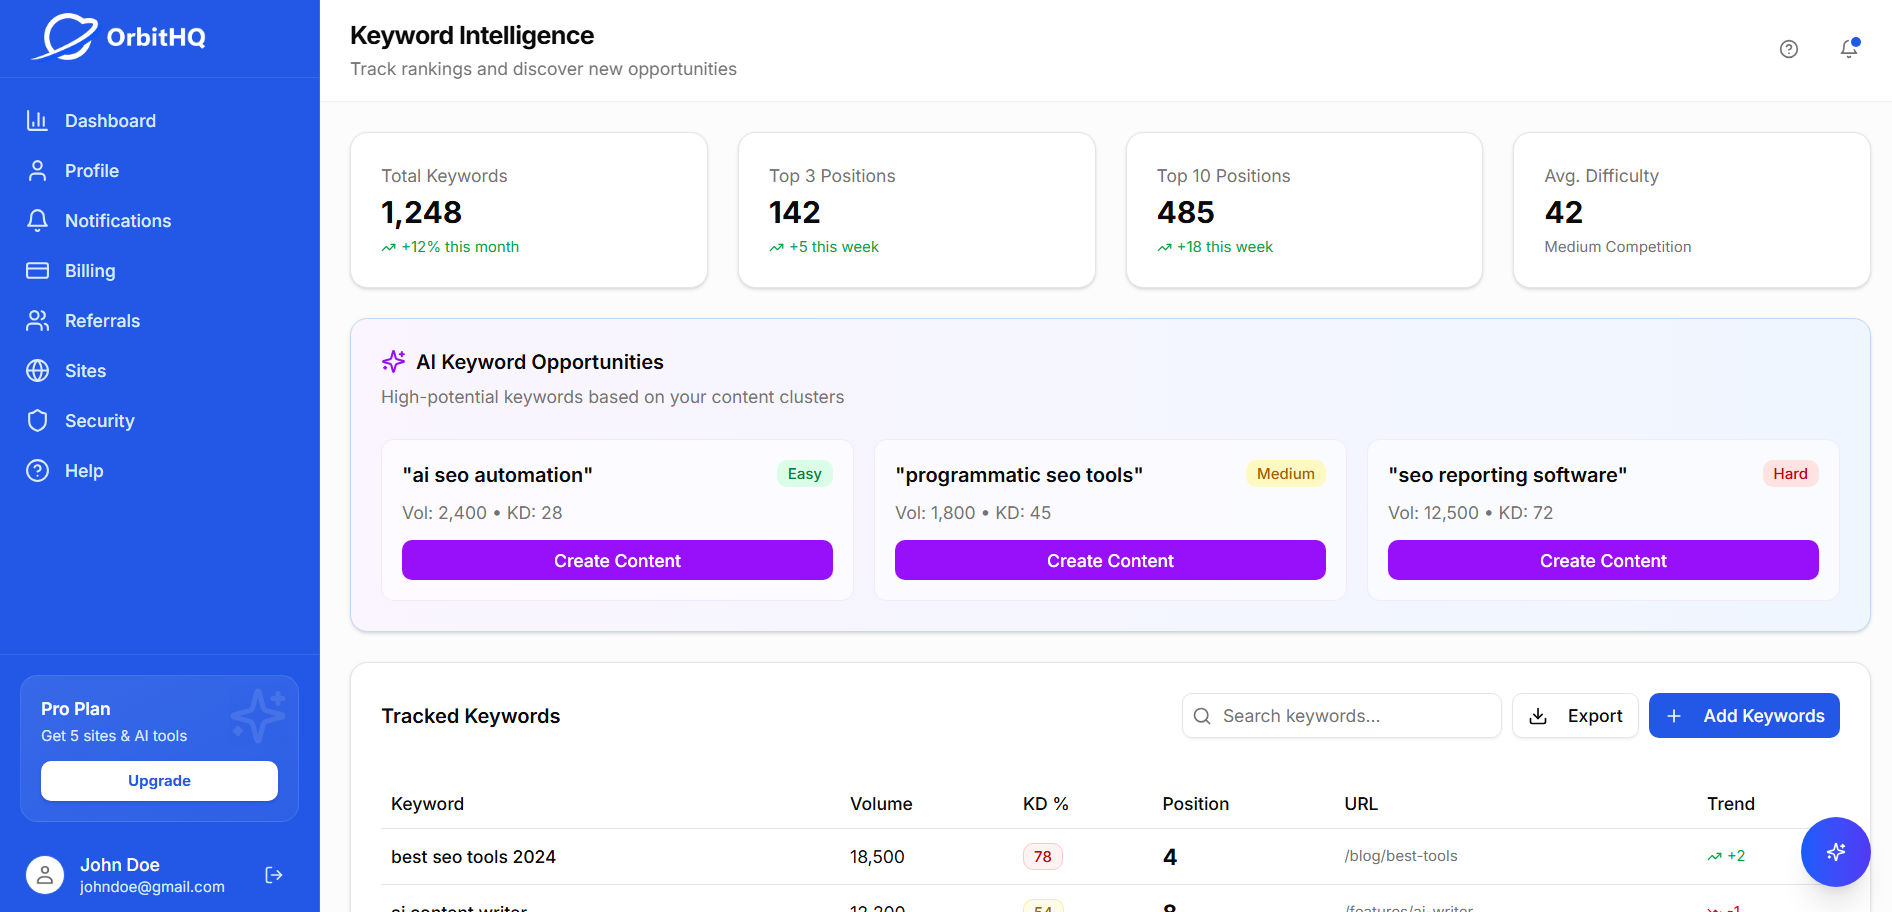Create content for "seo reporting software"

coord(1603,560)
